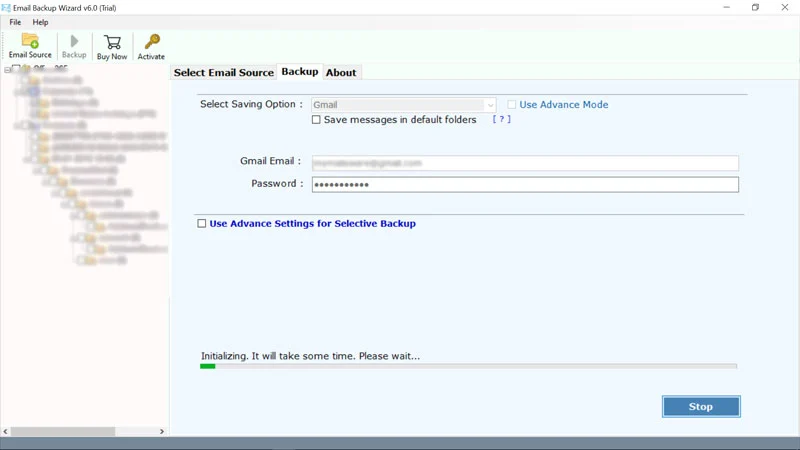
Task: Minimize the Email Backup Wizard window
Action: 727,7
